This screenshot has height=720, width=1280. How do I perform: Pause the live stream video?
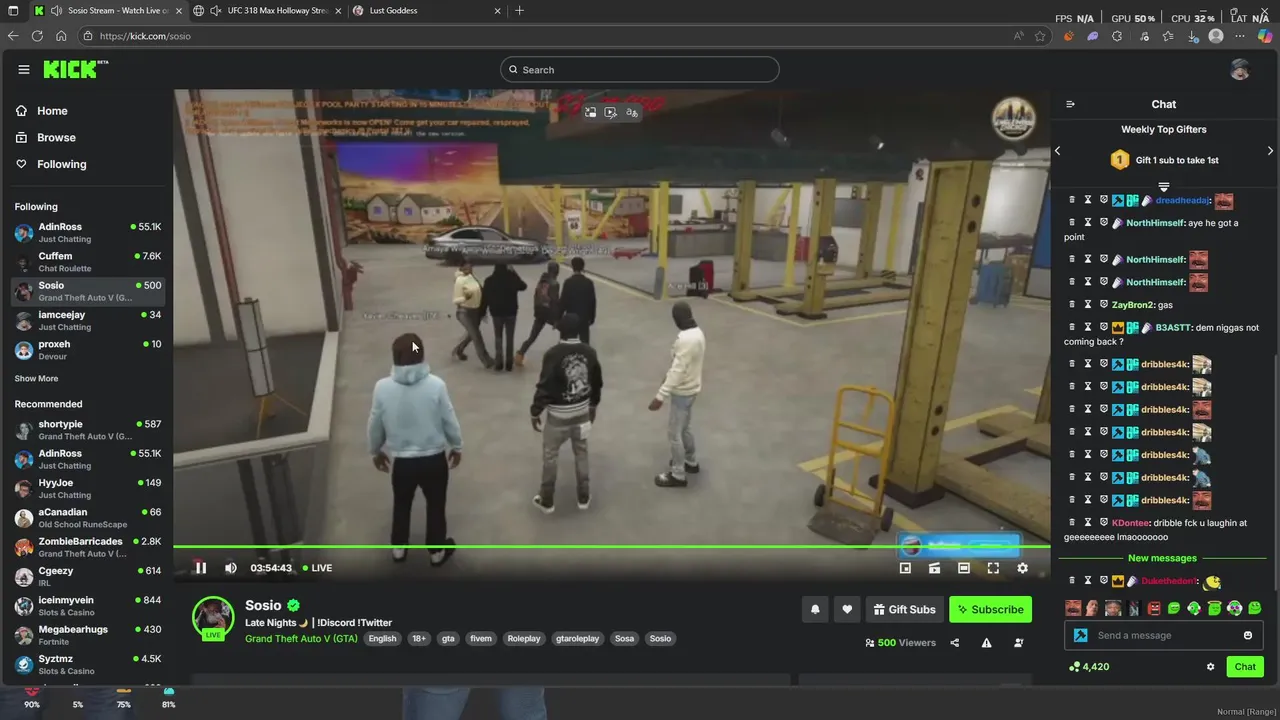(200, 568)
